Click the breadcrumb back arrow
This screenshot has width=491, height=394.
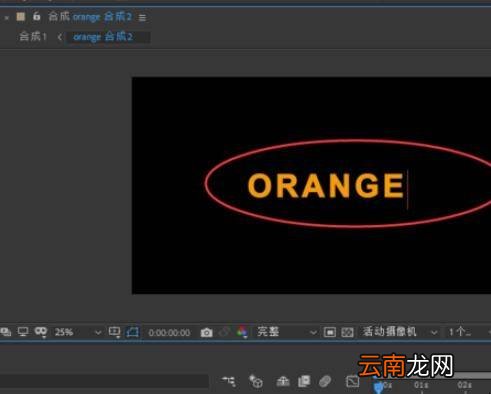point(60,37)
